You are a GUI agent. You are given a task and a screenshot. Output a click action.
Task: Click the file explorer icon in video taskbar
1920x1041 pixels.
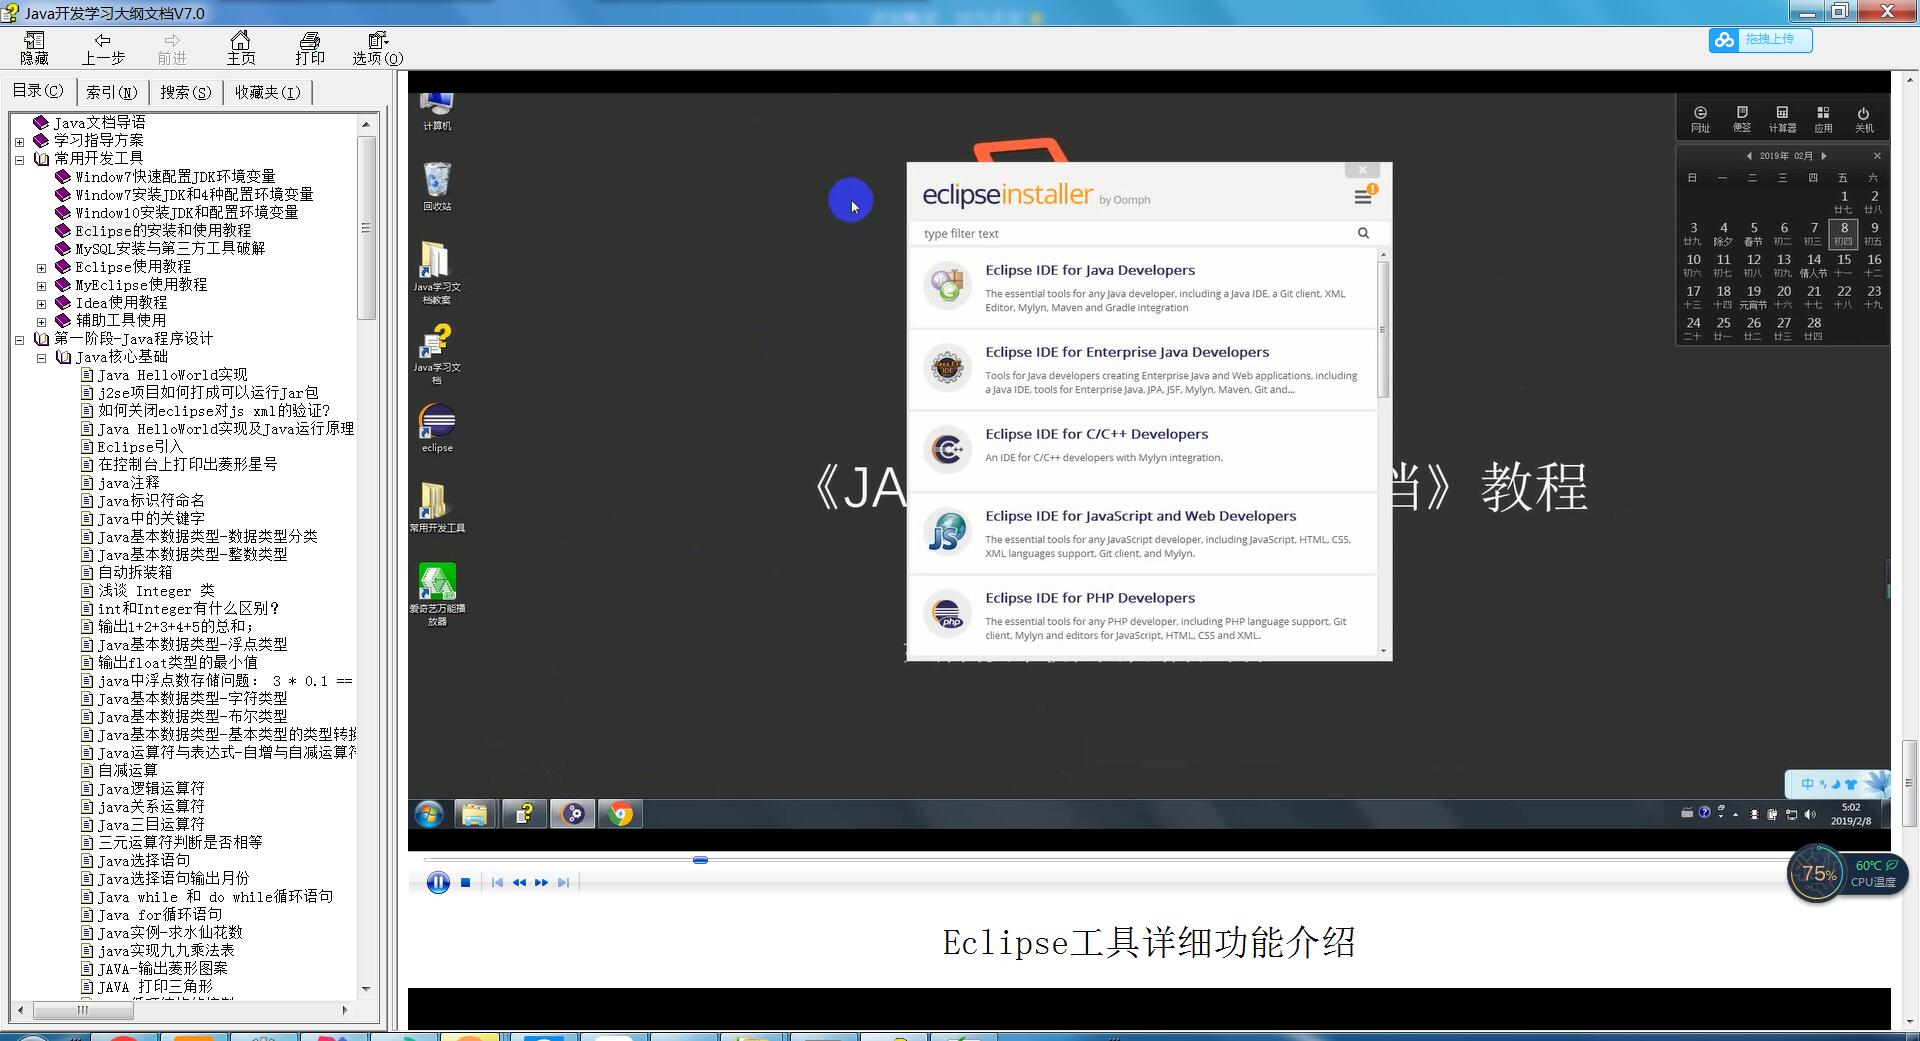[474, 814]
